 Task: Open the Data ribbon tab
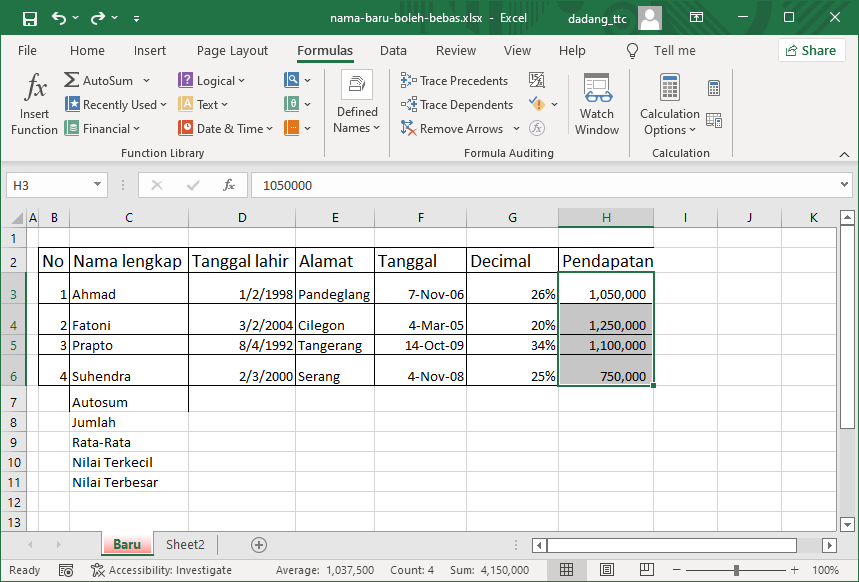coord(393,51)
